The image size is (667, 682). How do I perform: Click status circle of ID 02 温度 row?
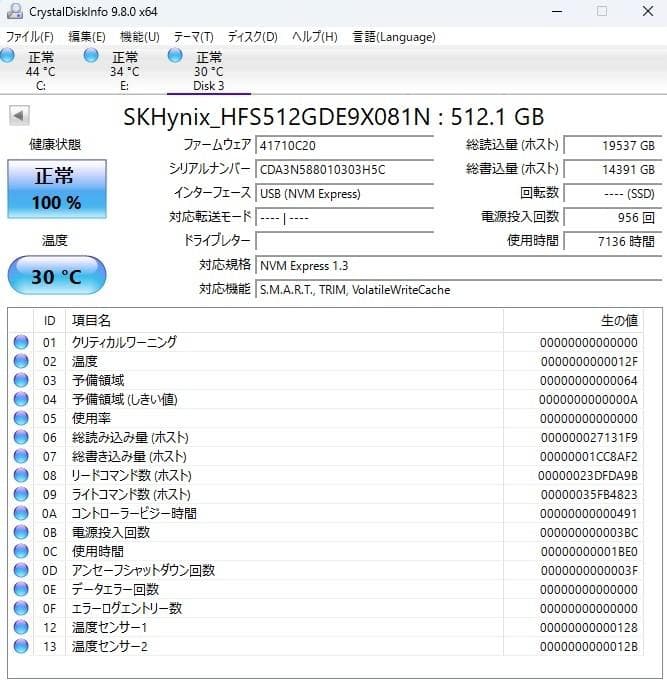coord(21,361)
